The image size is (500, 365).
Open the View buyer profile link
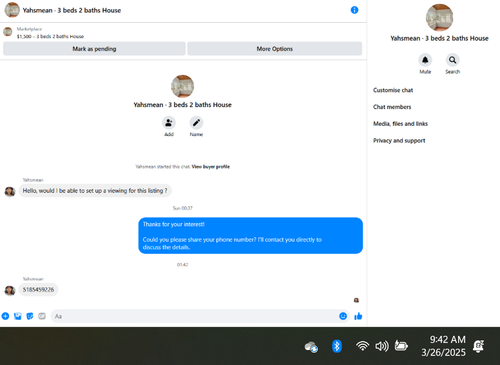click(211, 167)
